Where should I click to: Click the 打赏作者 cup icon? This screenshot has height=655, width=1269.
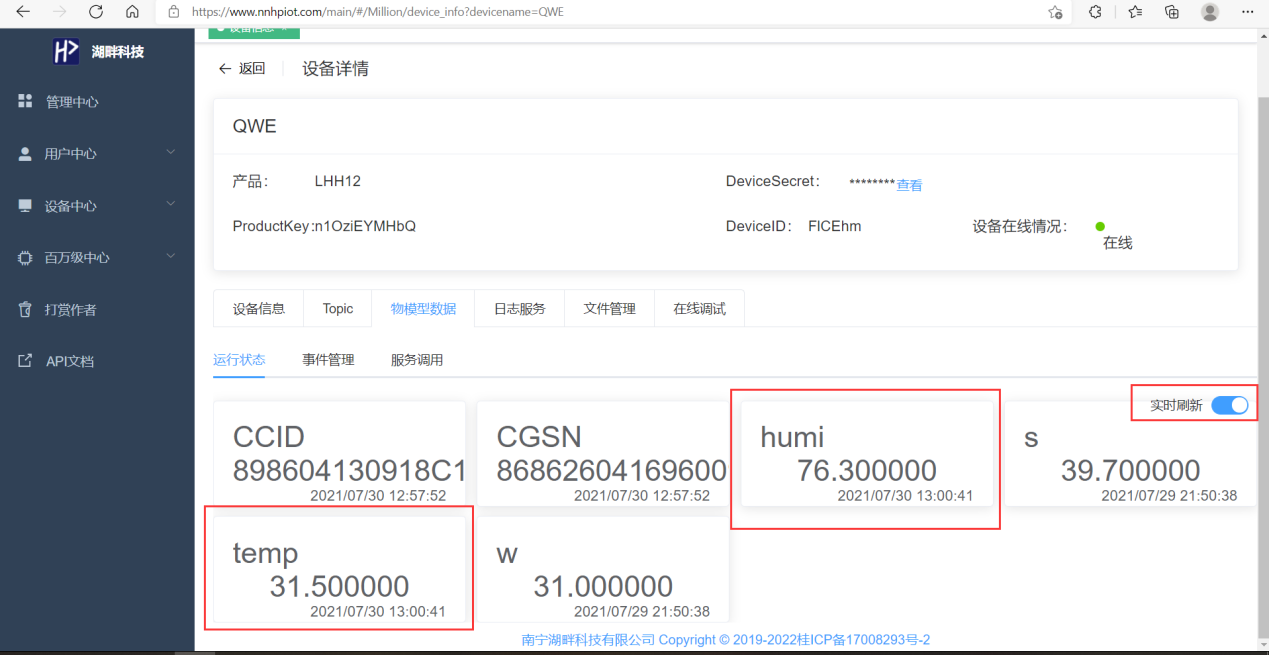(x=26, y=309)
